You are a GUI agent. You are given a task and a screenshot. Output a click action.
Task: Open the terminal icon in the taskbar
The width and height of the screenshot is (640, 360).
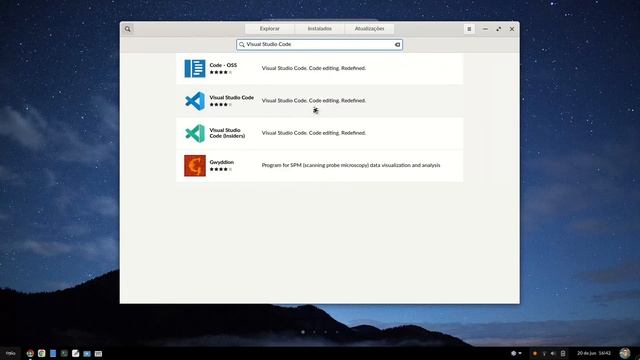click(x=64, y=353)
